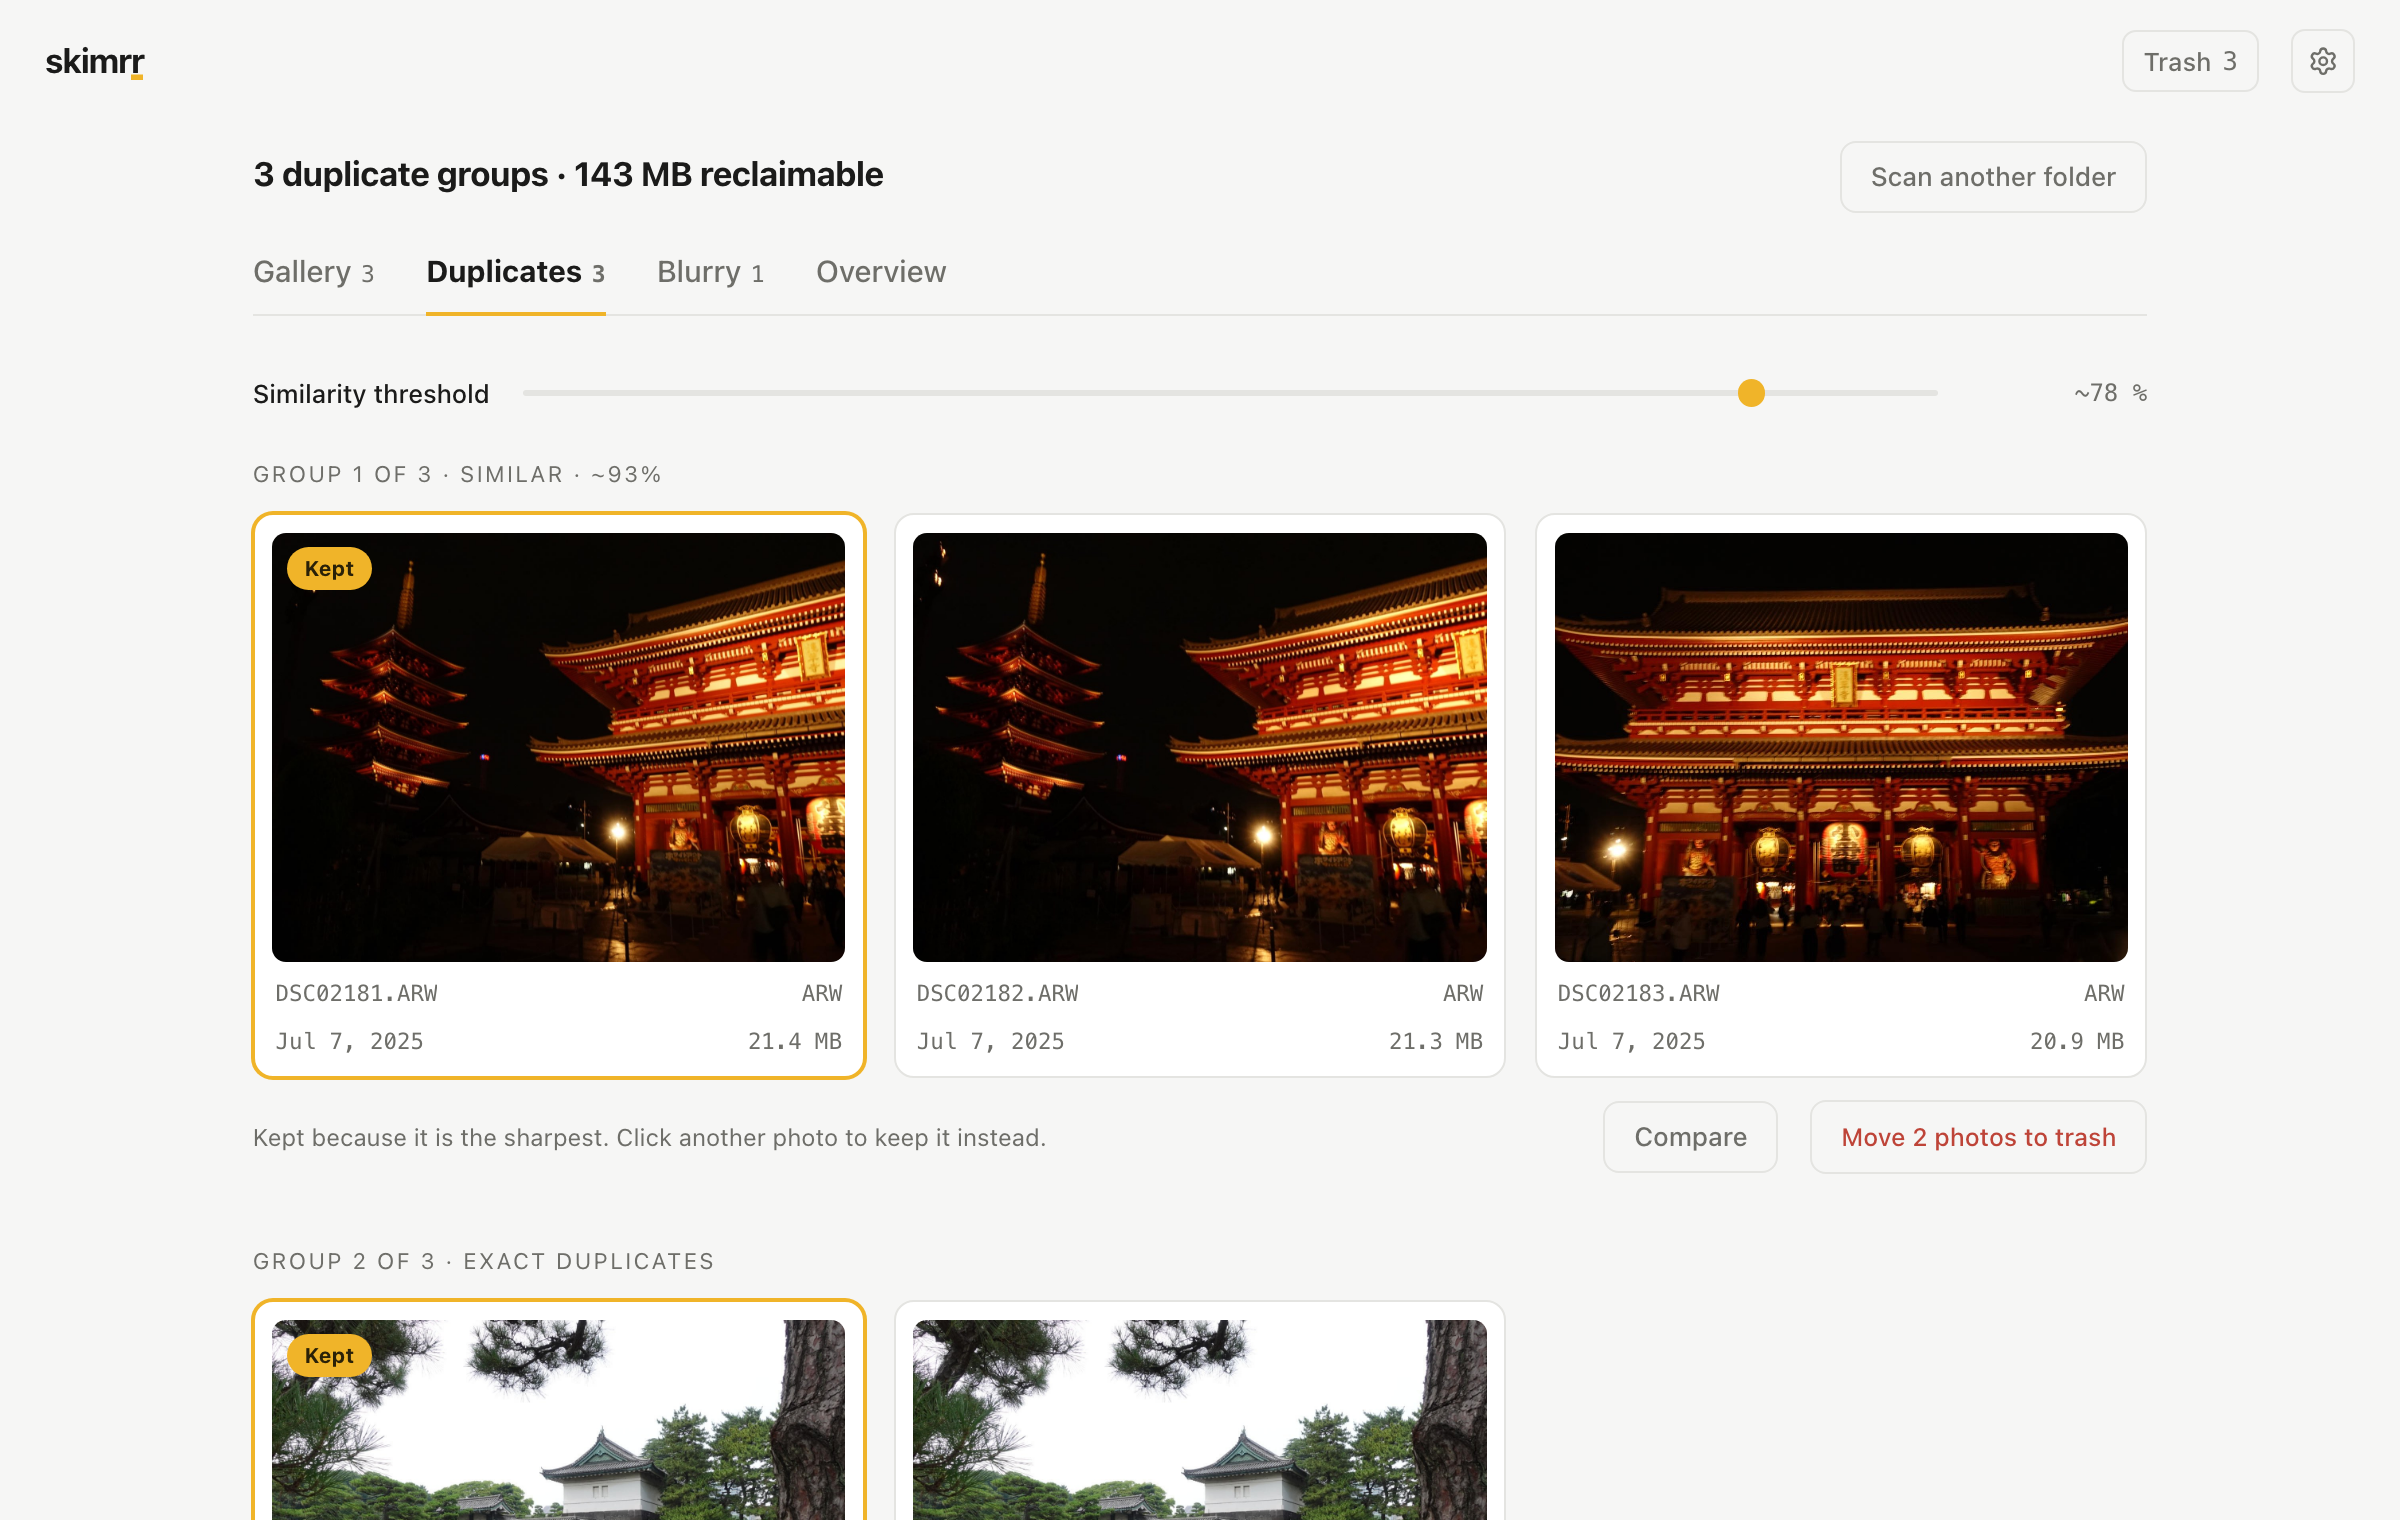Screen dimensions: 2400x1520
Task: Click the filename DSC02183.ARW
Action: (x=1638, y=994)
